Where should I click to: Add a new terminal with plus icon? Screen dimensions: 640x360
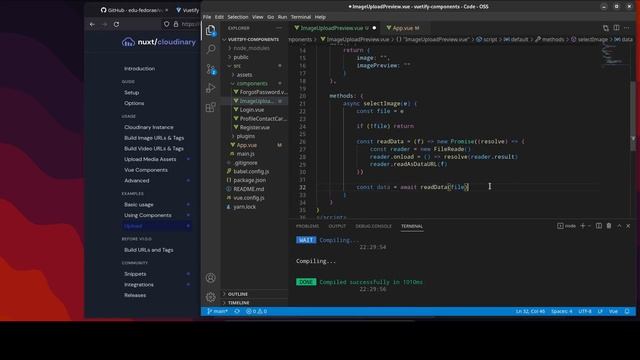click(583, 226)
